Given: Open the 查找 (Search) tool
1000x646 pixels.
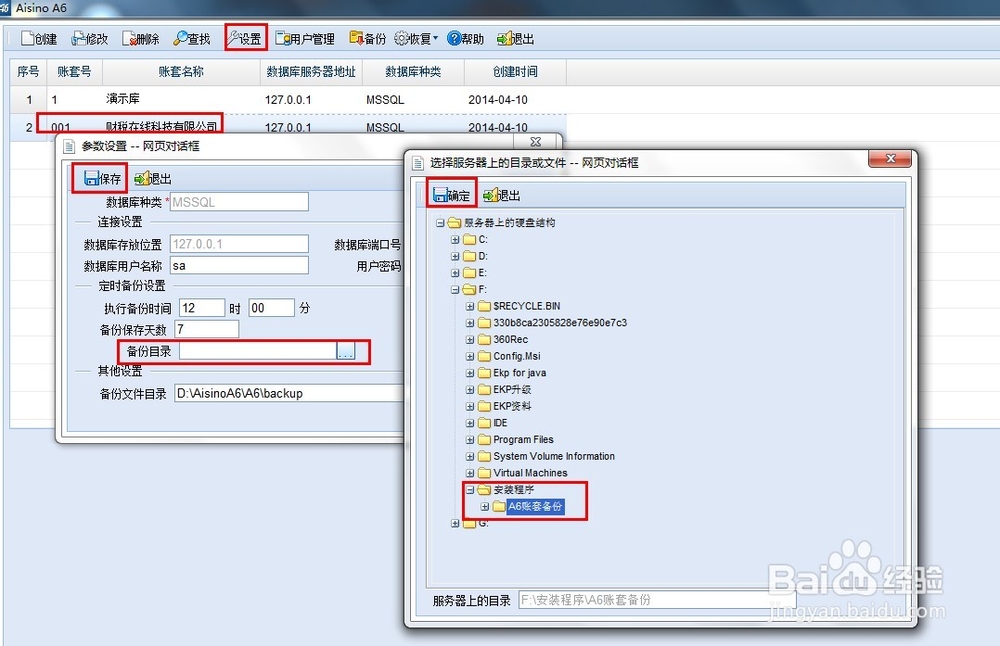Looking at the screenshot, I should (x=192, y=39).
